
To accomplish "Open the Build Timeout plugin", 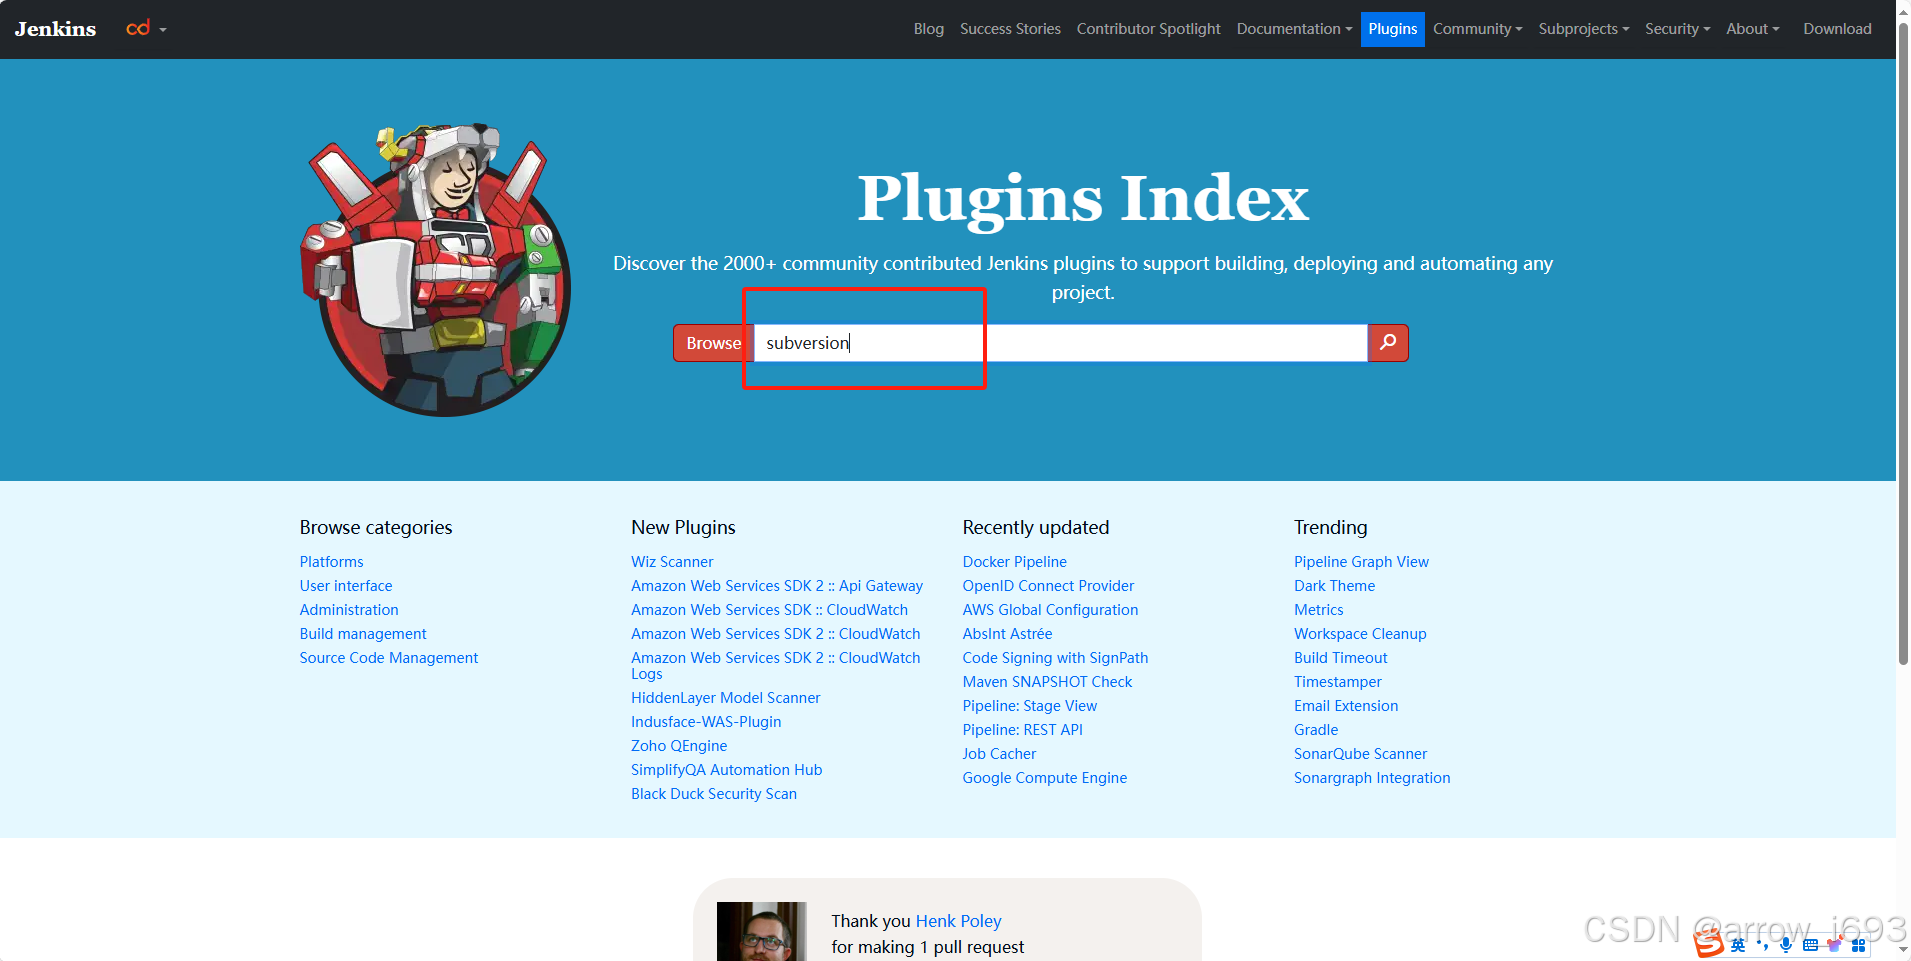I will [x=1340, y=658].
